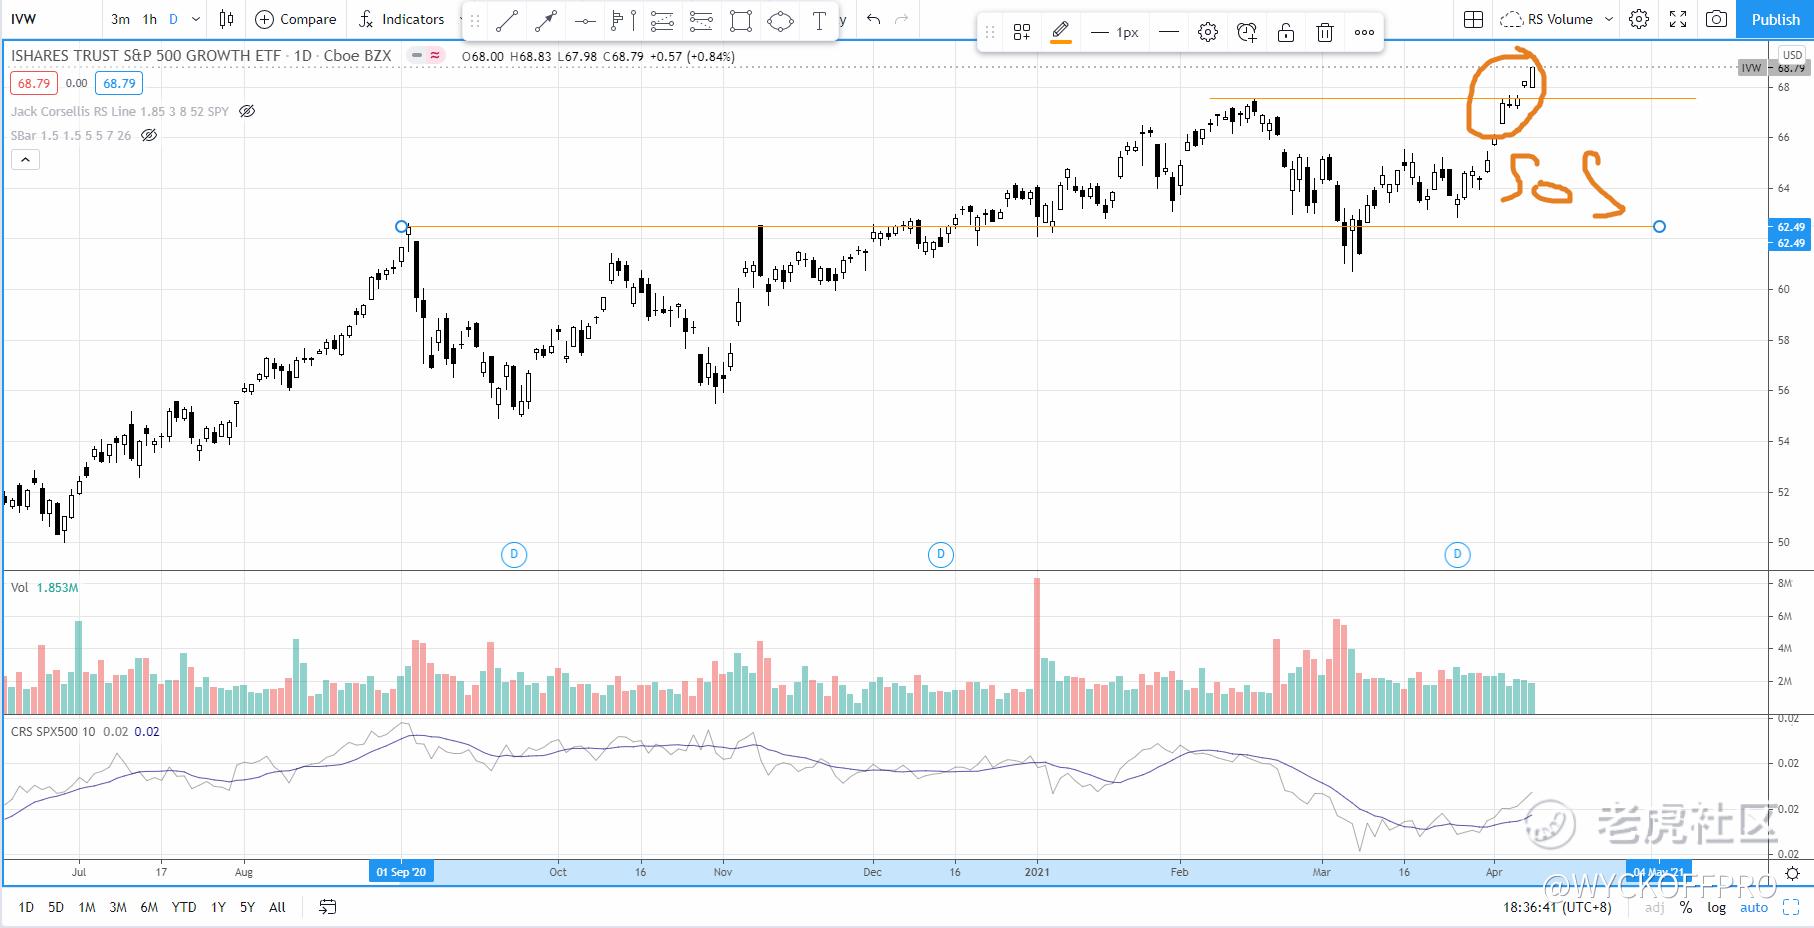This screenshot has width=1814, height=928.
Task: Expand the timeframe interval dropdown
Action: 196,19
